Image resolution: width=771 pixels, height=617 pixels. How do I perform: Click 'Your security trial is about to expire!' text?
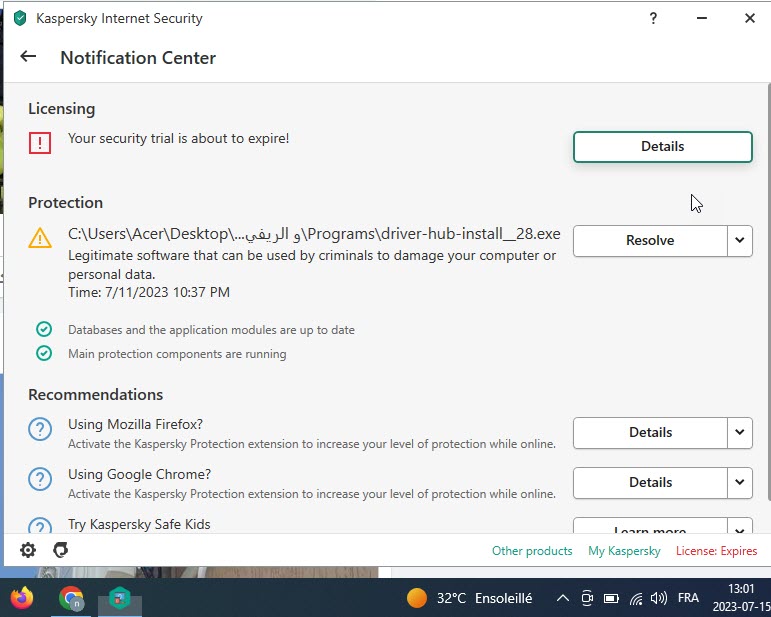(x=178, y=139)
